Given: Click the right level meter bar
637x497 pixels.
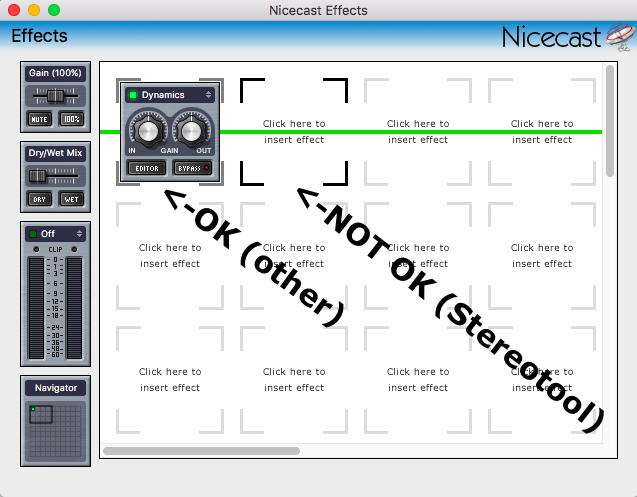Looking at the screenshot, I should 74,308.
